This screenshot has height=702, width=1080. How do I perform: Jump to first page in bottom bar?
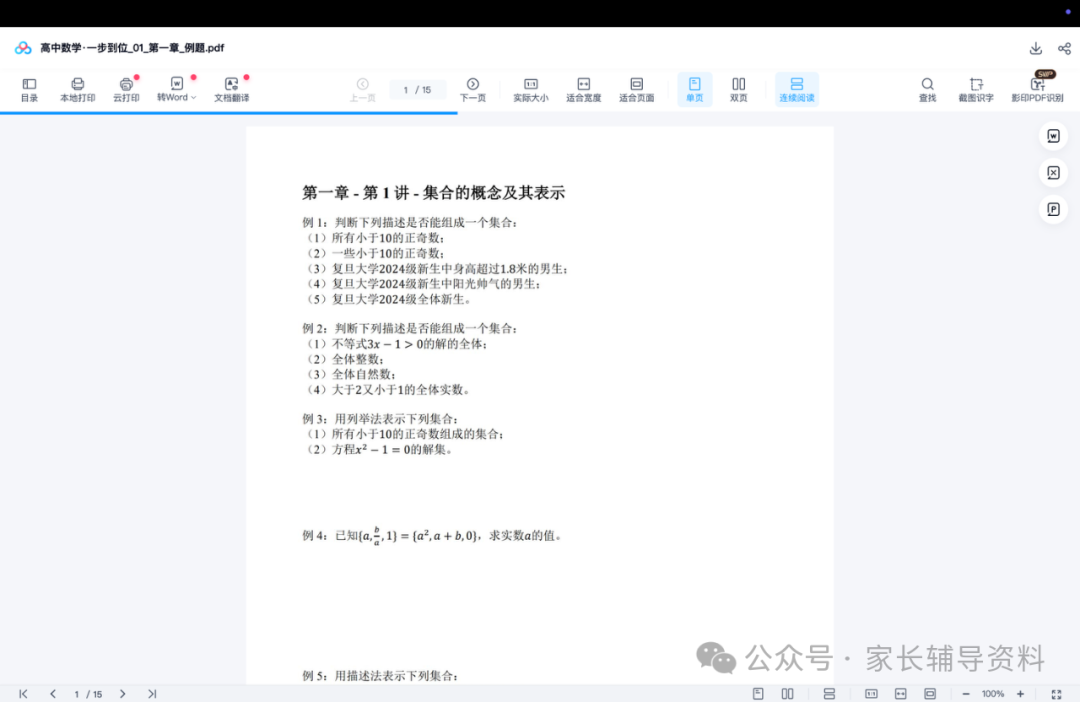click(x=23, y=694)
